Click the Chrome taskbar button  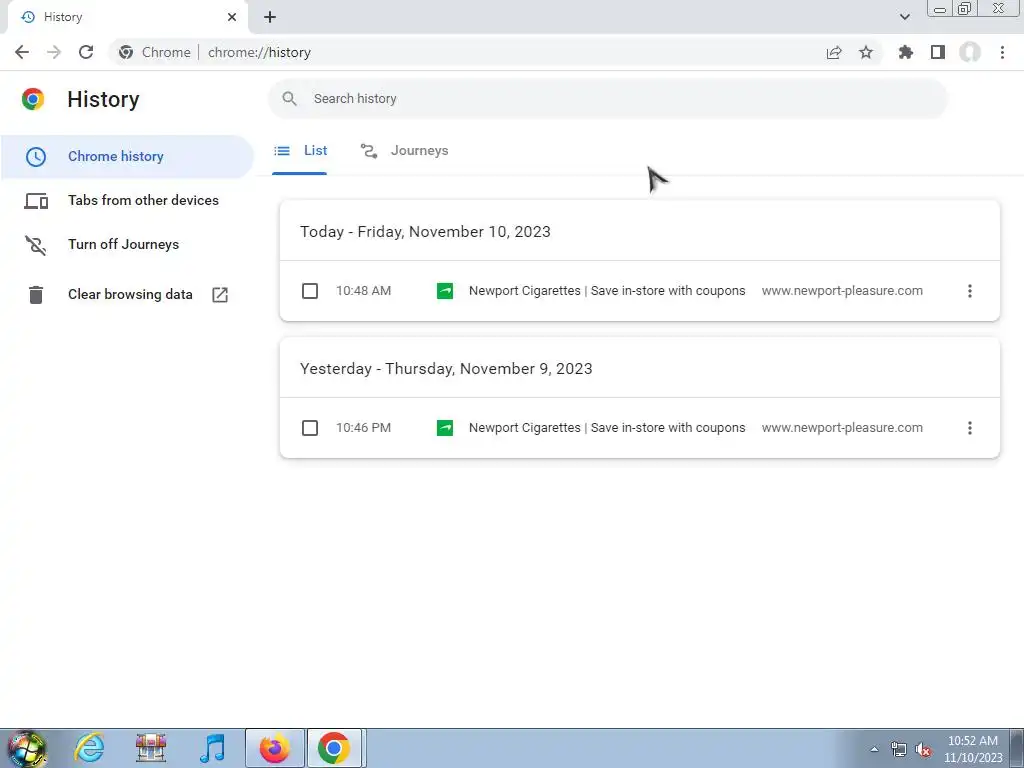coord(334,748)
